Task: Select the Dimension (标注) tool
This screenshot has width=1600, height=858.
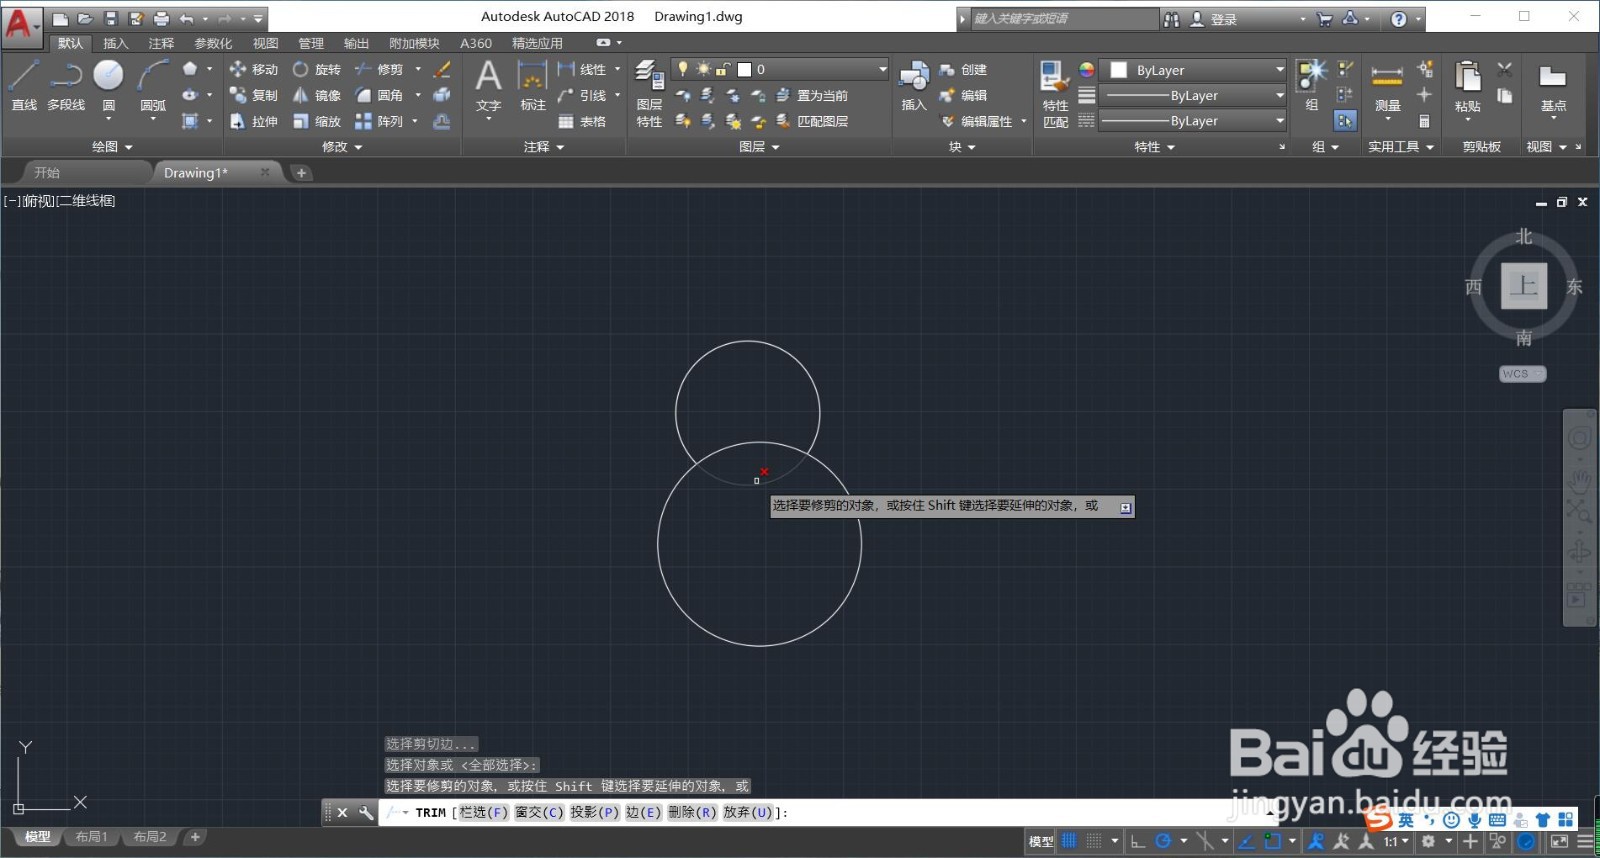Action: 532,84
